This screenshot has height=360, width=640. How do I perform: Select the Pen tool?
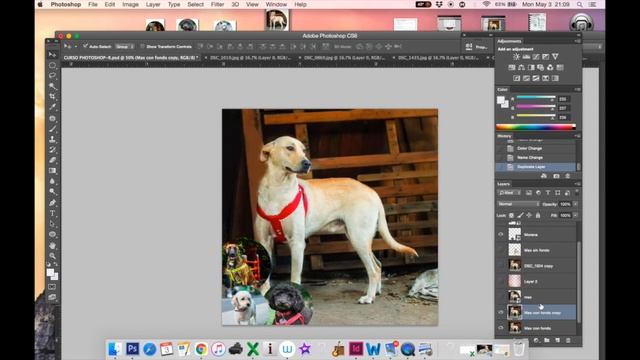click(52, 203)
